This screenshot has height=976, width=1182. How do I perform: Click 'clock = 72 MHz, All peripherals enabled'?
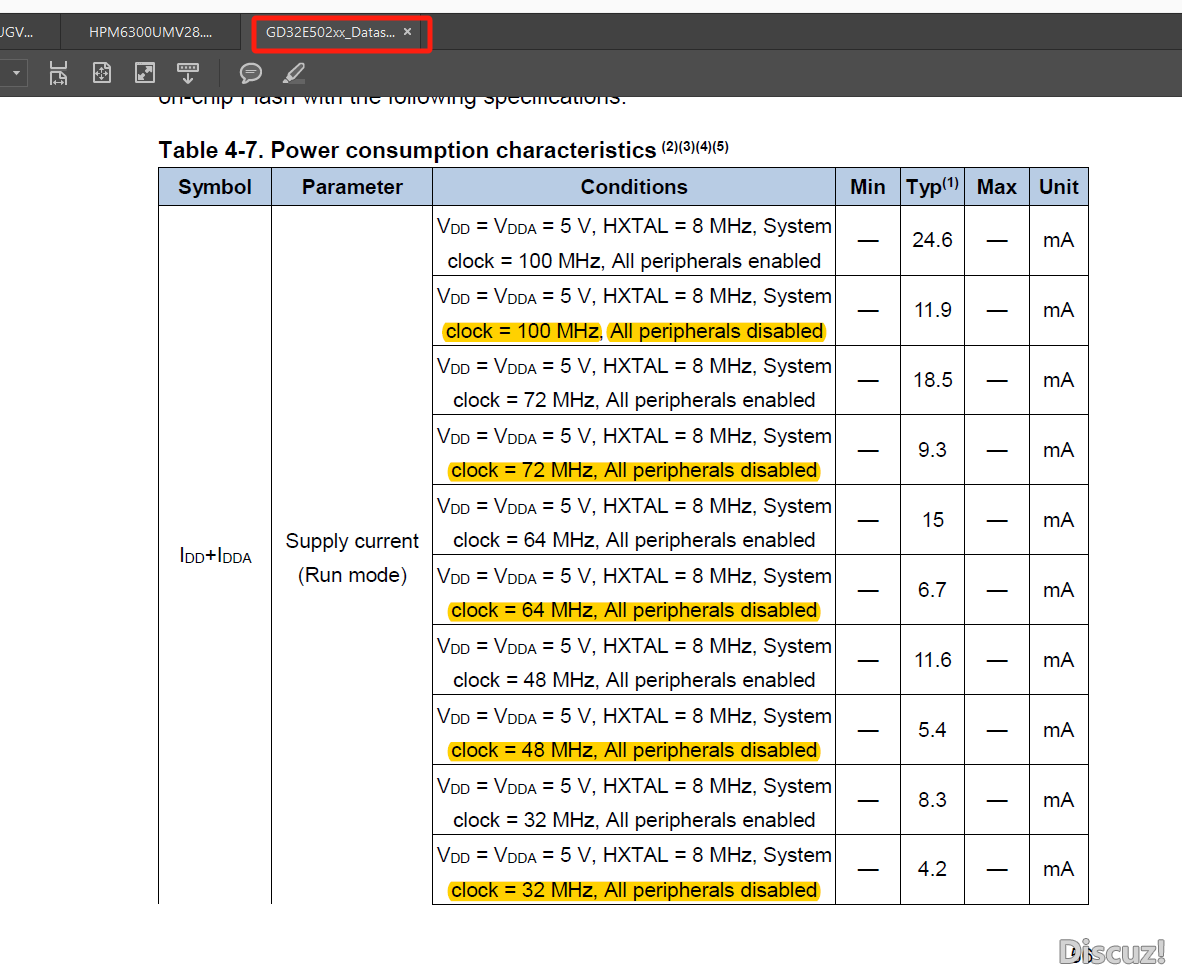coord(634,400)
